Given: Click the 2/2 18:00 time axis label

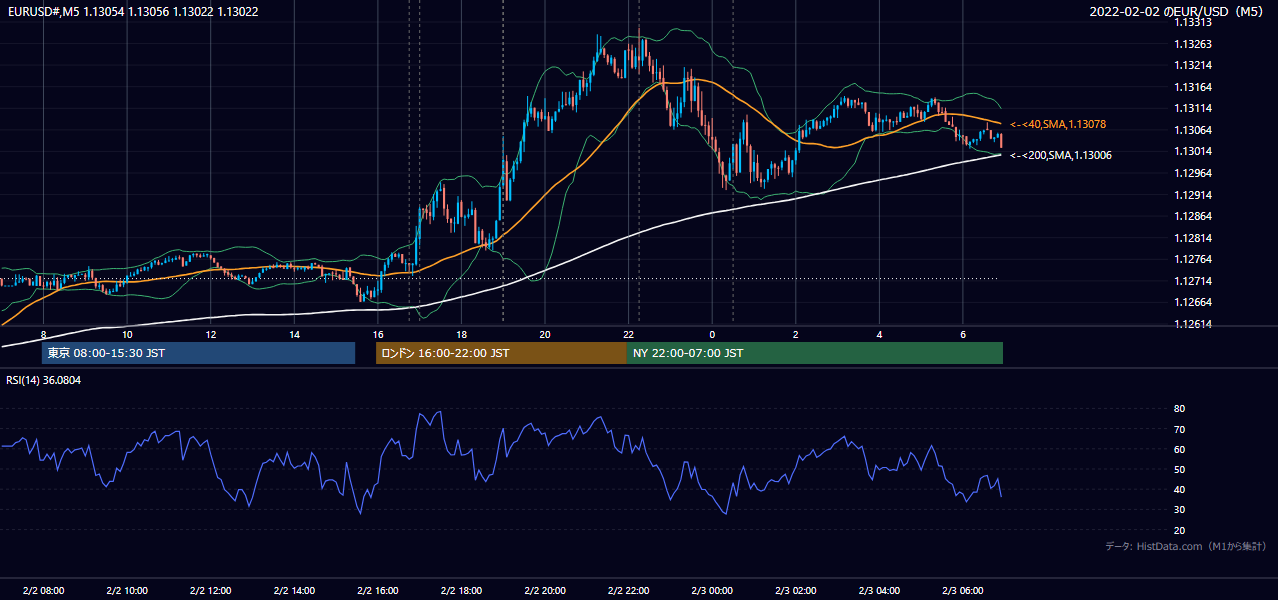Looking at the screenshot, I should point(461,590).
